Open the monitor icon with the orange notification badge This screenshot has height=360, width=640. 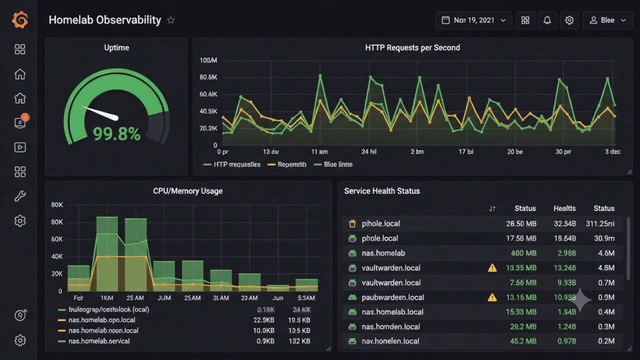pos(20,122)
